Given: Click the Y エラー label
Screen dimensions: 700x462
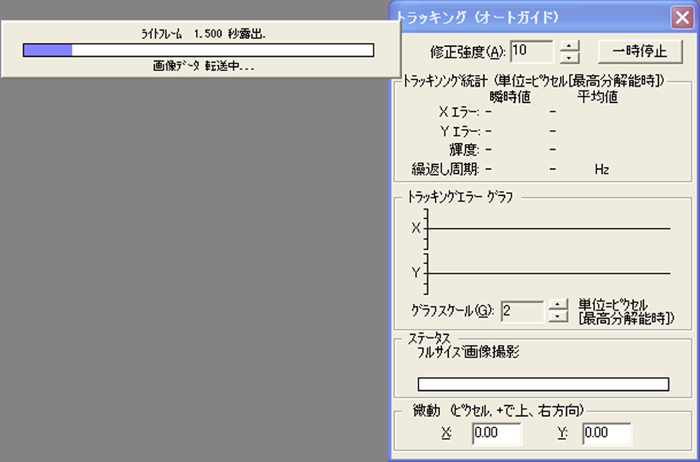Looking at the screenshot, I should click(460, 131).
